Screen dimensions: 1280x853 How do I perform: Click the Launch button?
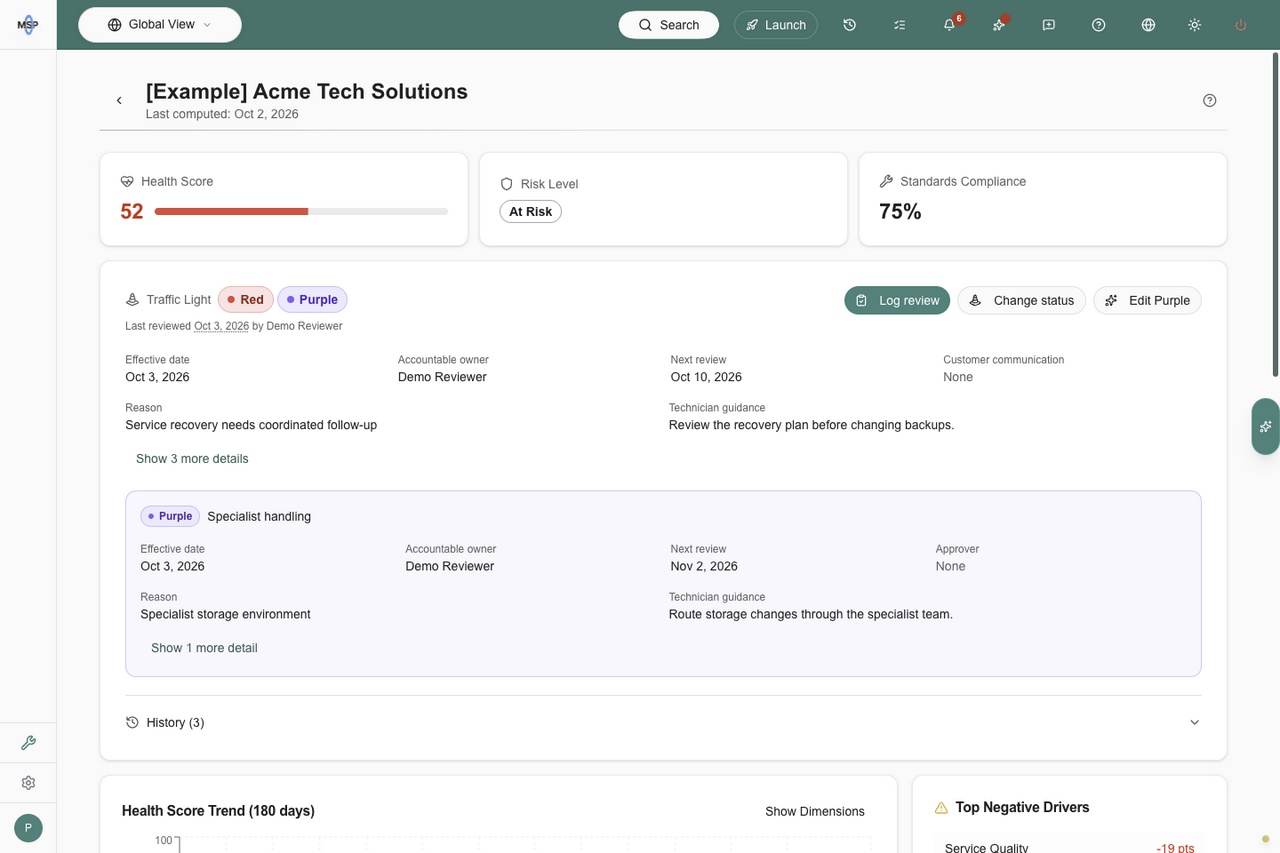[776, 25]
